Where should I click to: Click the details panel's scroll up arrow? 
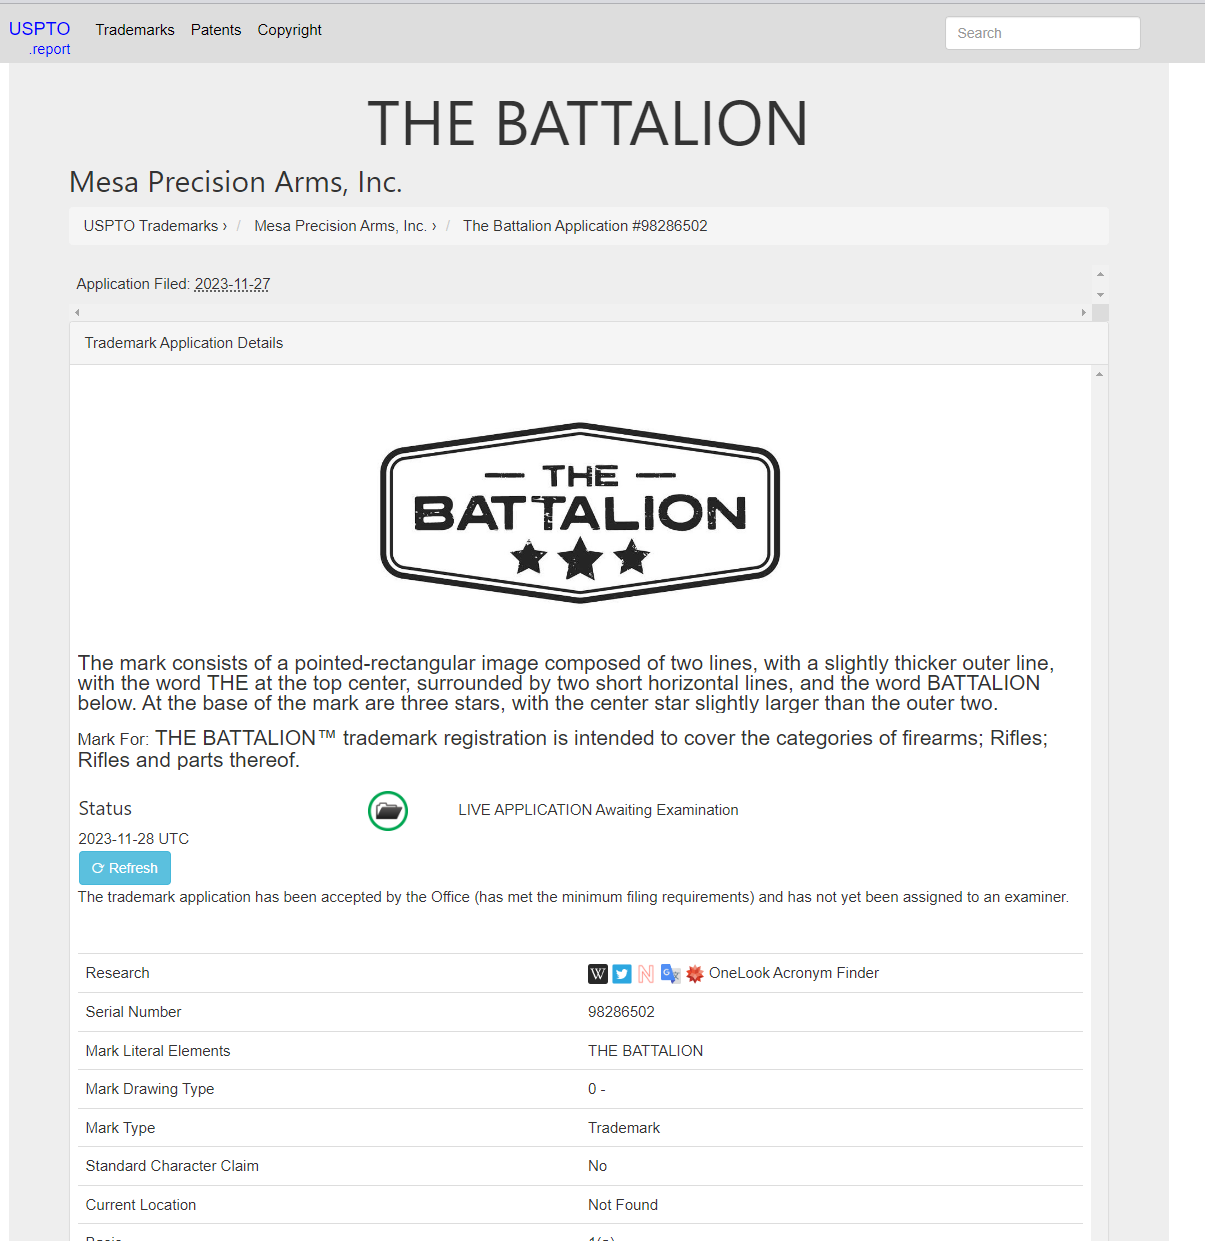pos(1100,374)
